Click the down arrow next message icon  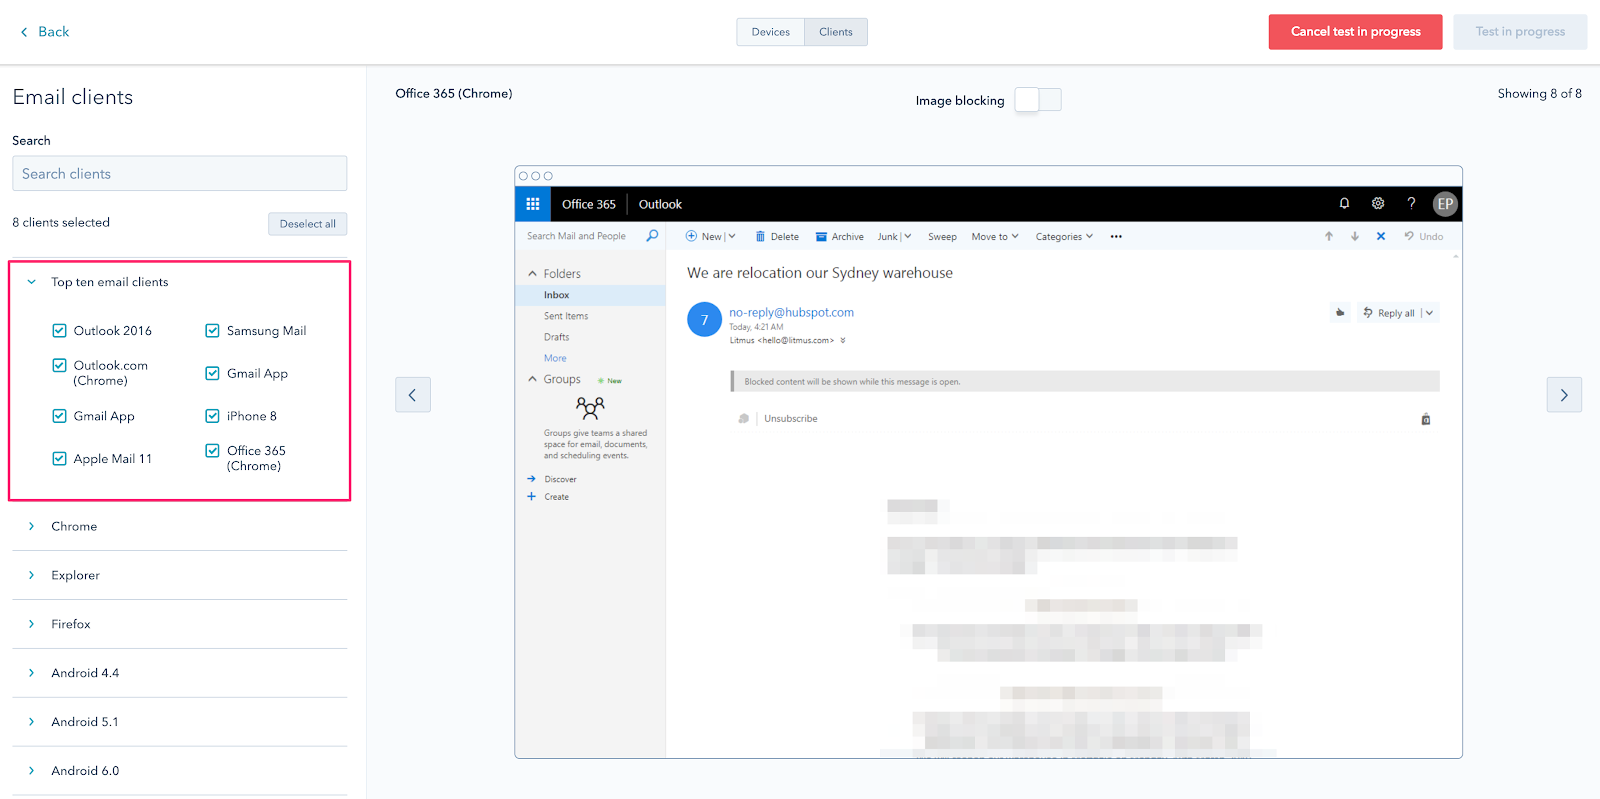1355,236
